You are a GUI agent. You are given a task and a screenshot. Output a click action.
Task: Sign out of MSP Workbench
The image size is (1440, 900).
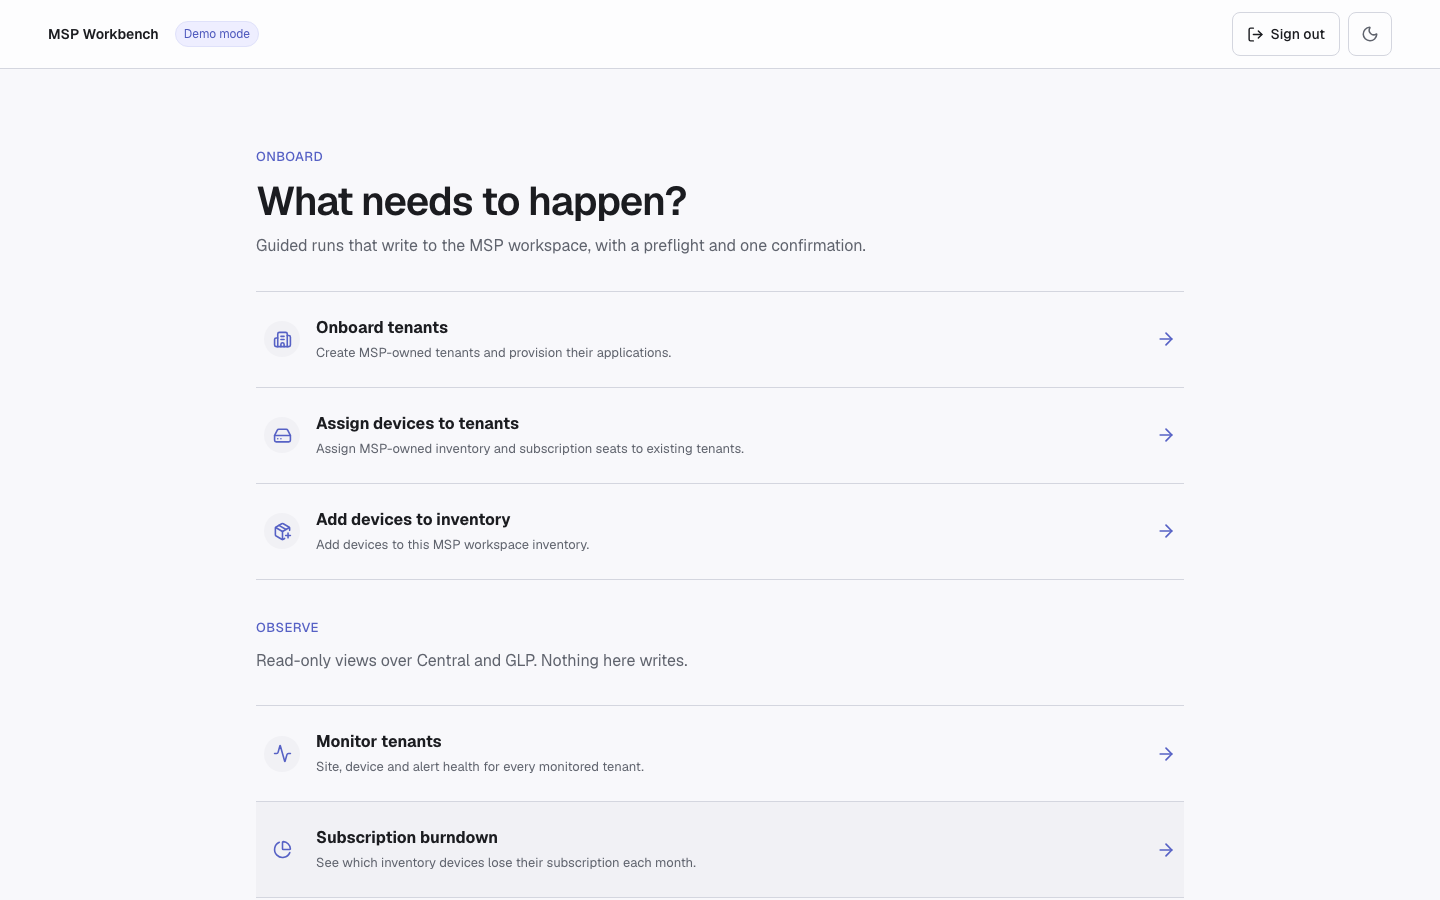point(1286,34)
